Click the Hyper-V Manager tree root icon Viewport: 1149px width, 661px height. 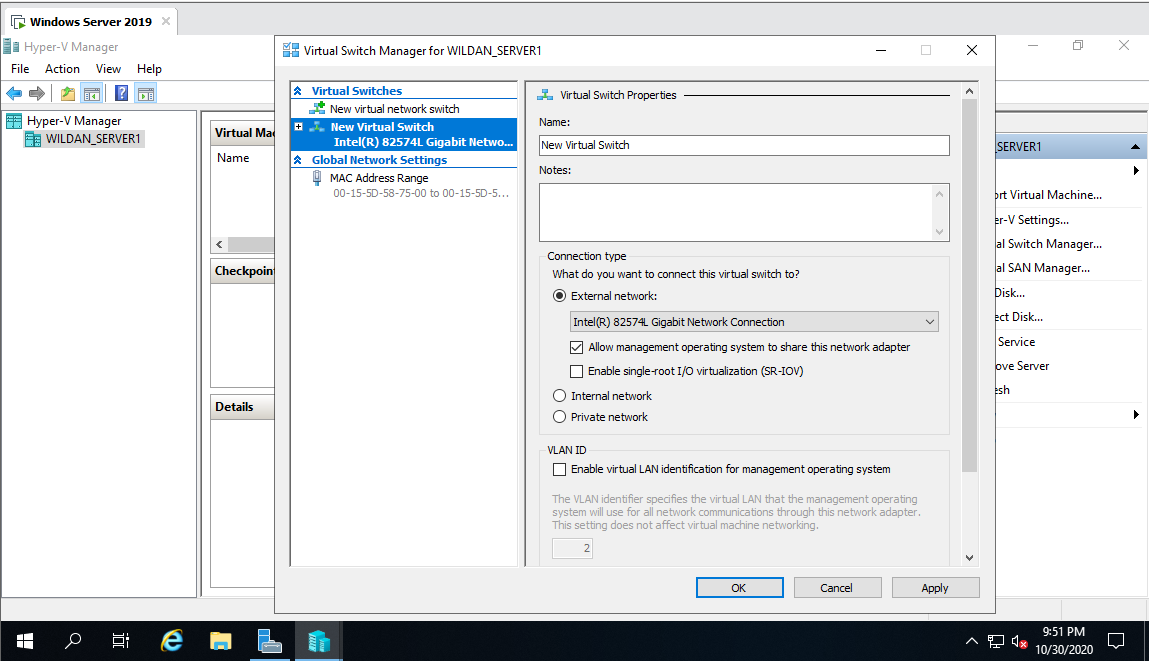pos(14,121)
